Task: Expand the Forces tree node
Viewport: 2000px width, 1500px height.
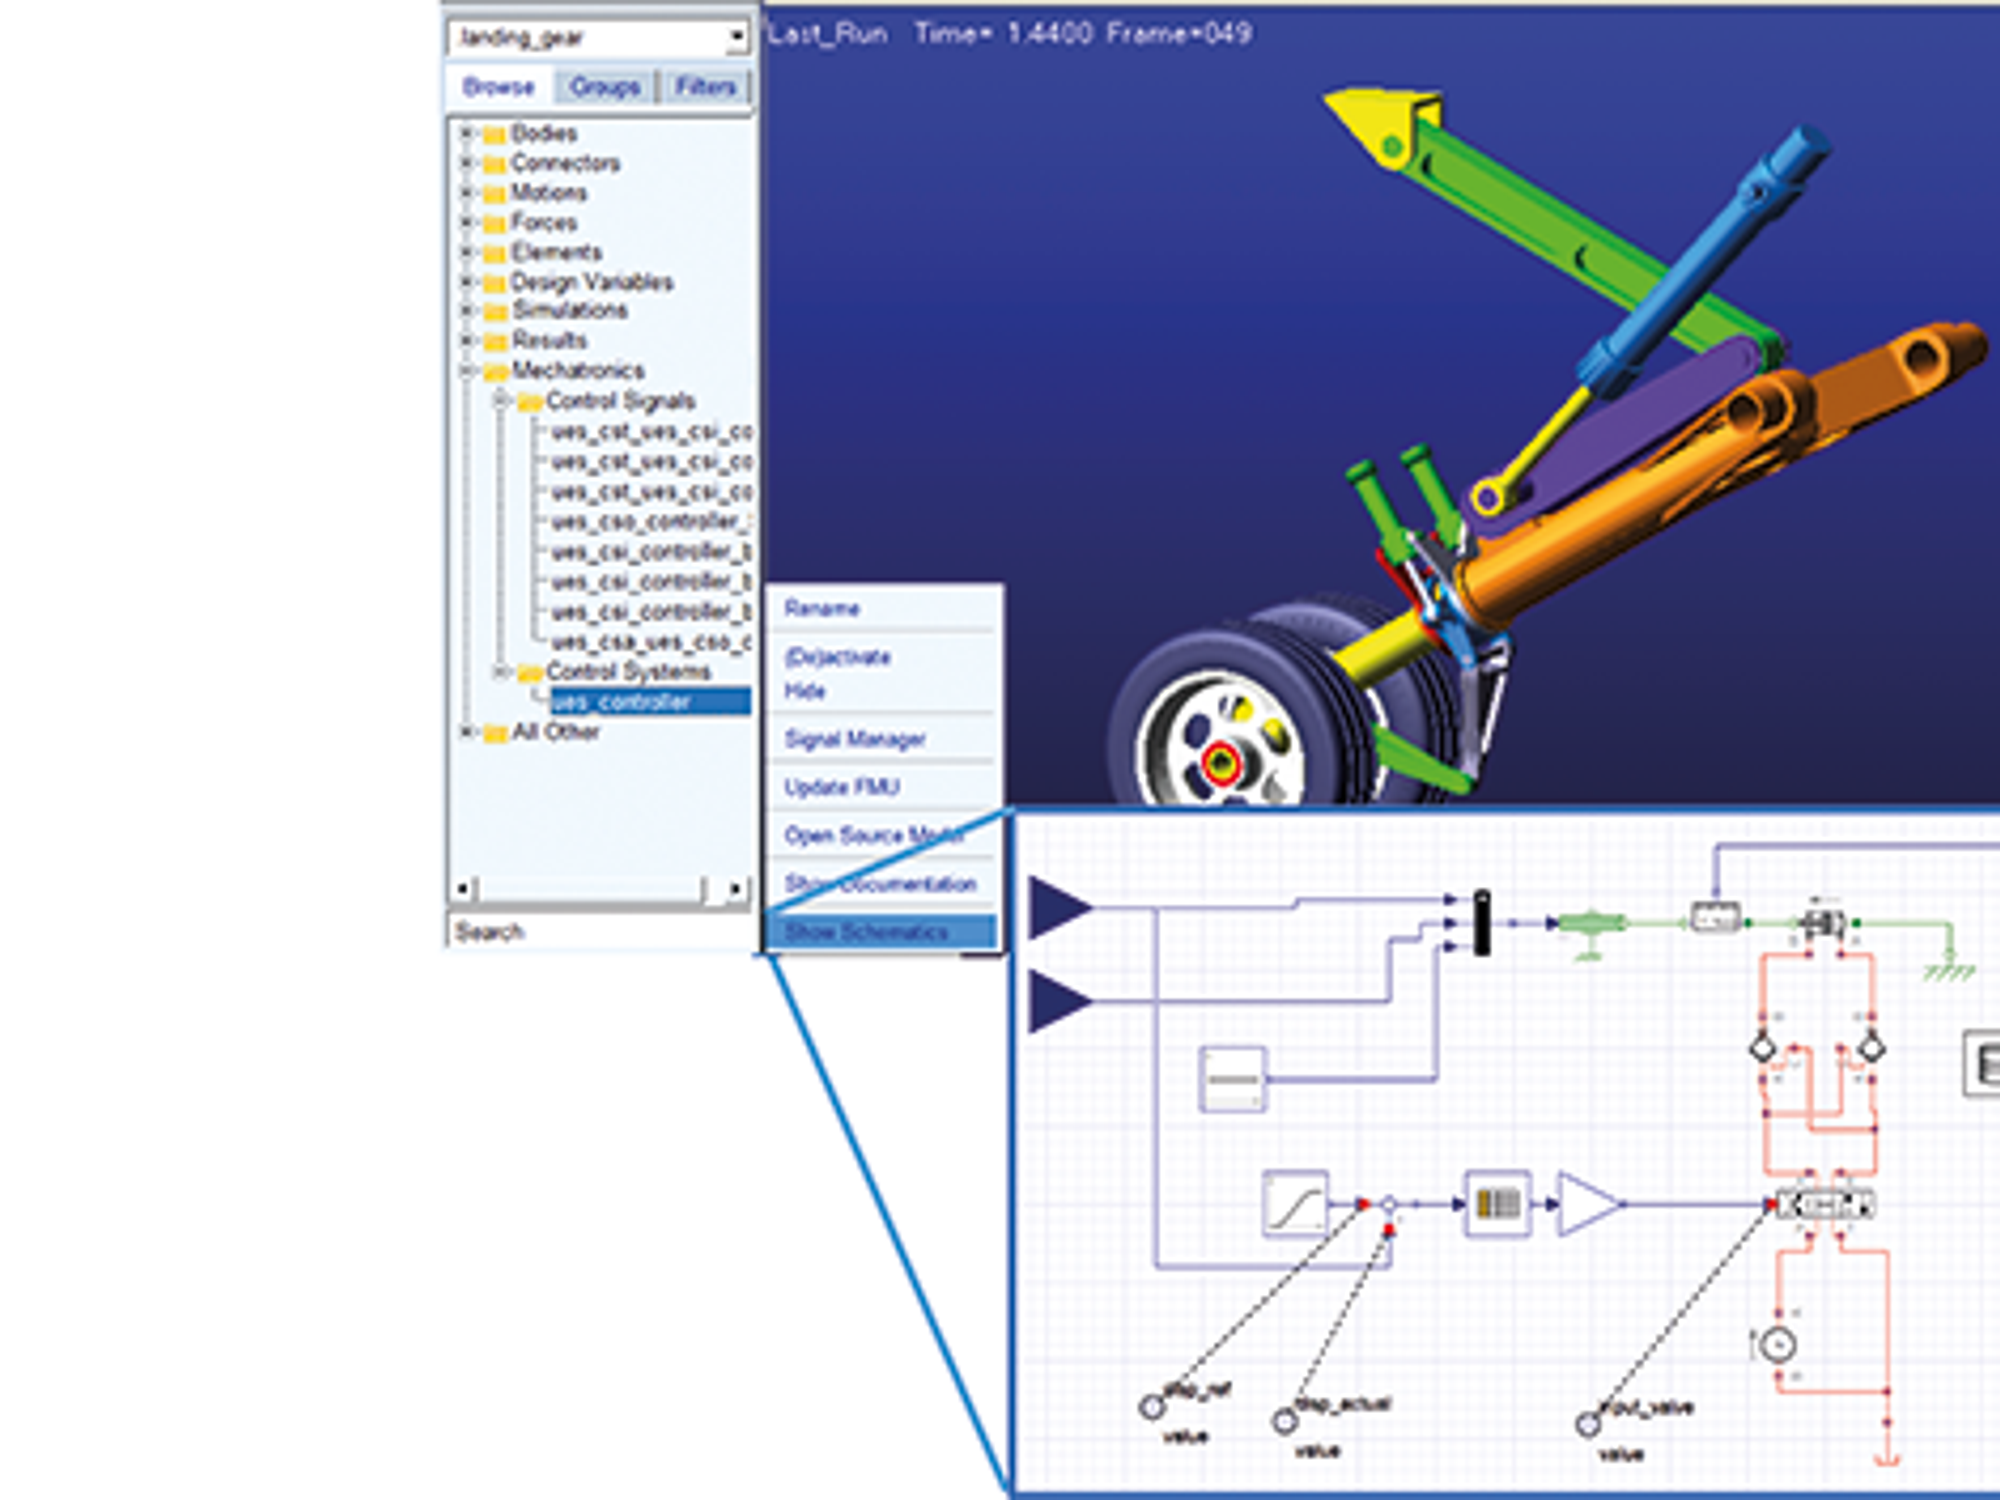Action: pyautogui.click(x=466, y=221)
